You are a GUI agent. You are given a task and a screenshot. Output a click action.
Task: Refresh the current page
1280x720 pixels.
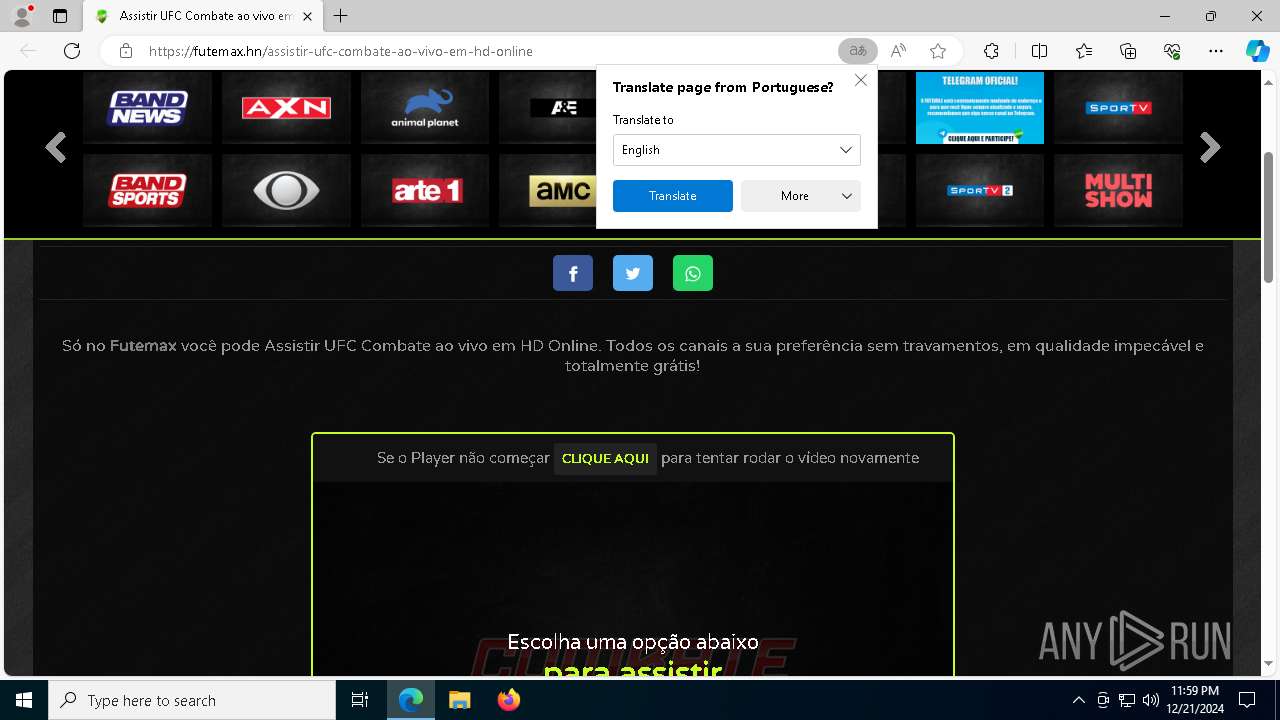(x=72, y=51)
